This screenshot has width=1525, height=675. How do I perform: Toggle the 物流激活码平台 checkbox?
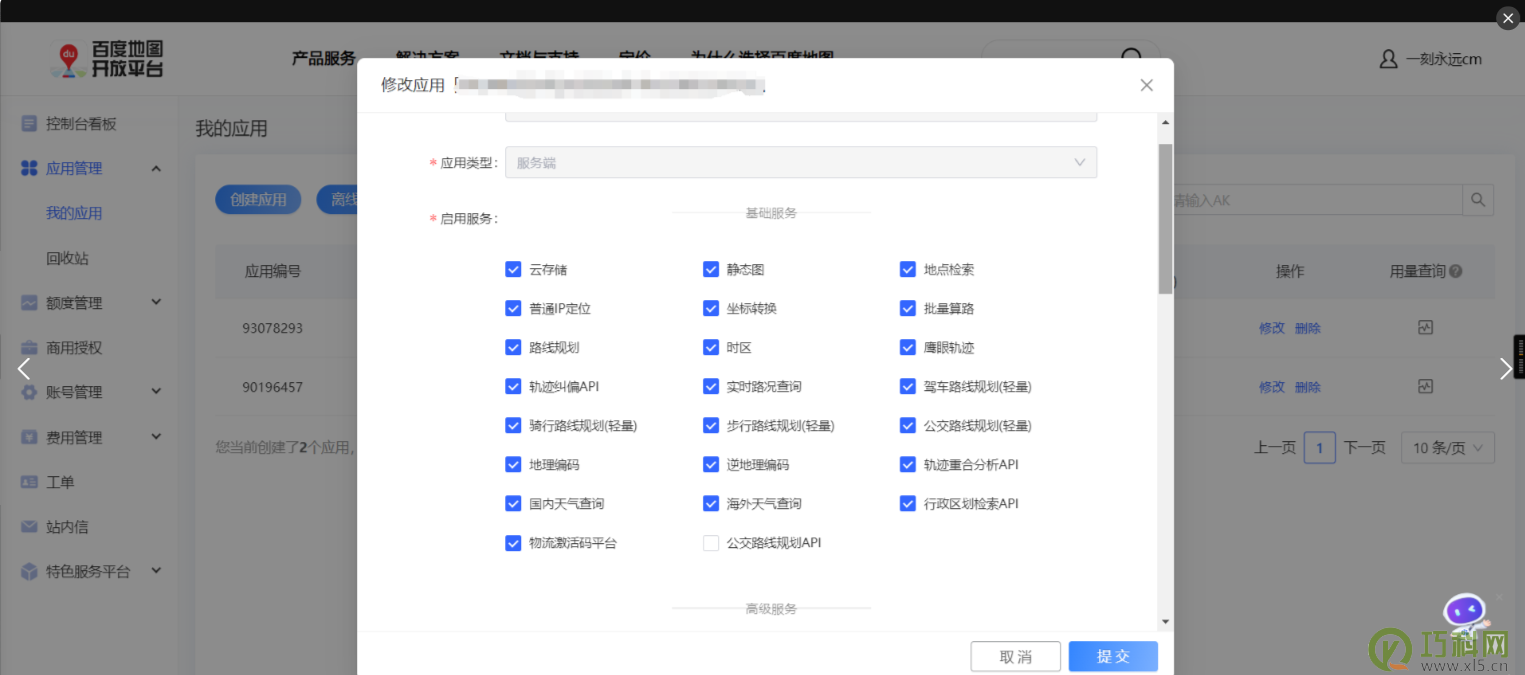coord(513,543)
